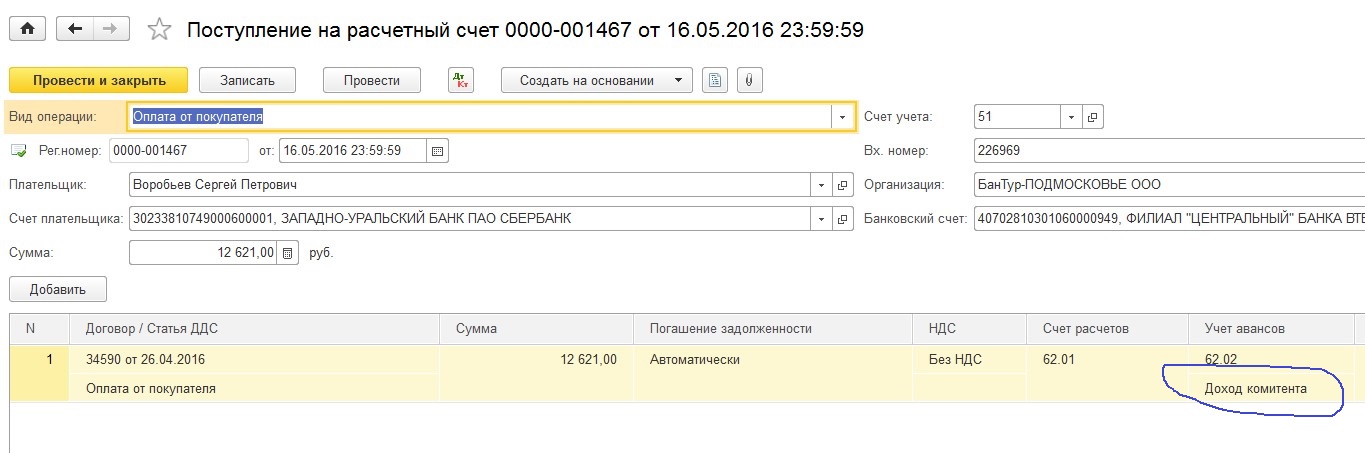The image size is (1365, 453).
Task: Add document to favorites with star
Action: [x=160, y=30]
